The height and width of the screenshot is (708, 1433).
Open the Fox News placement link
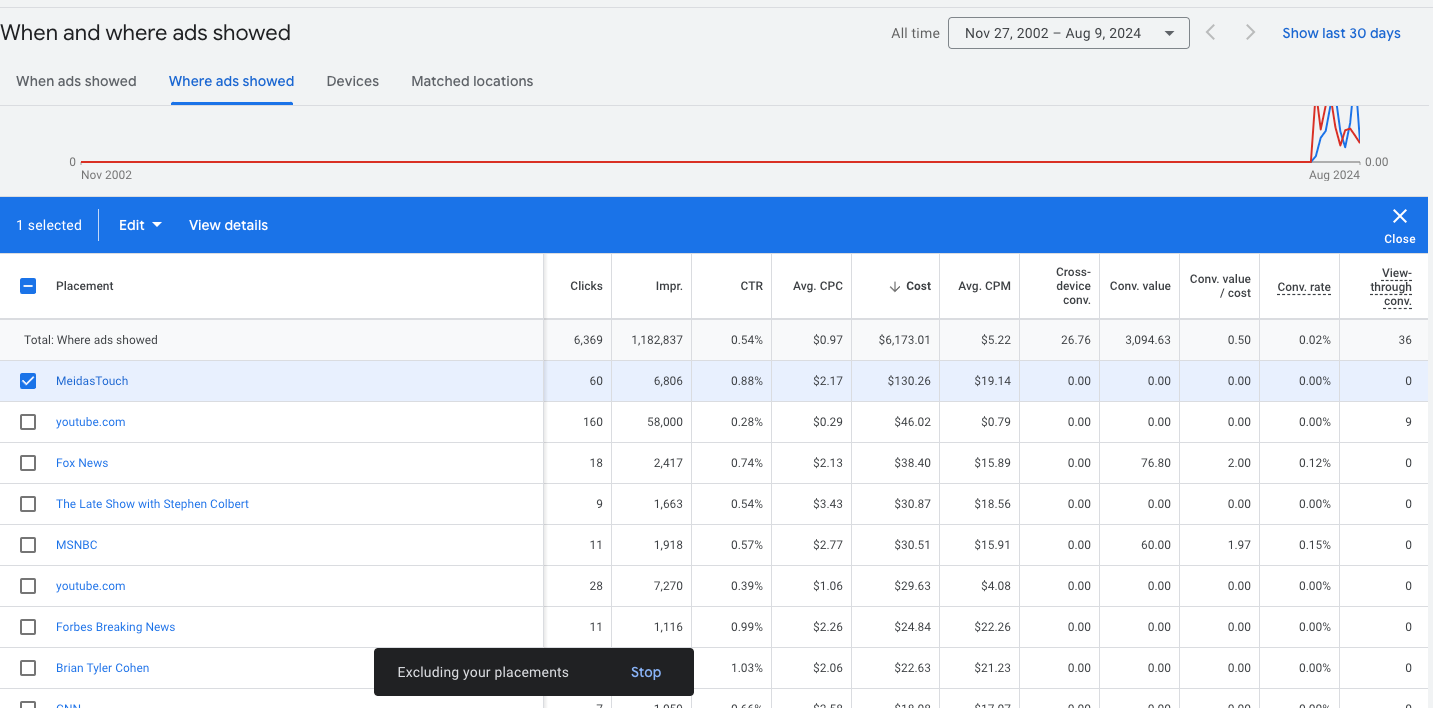(82, 463)
